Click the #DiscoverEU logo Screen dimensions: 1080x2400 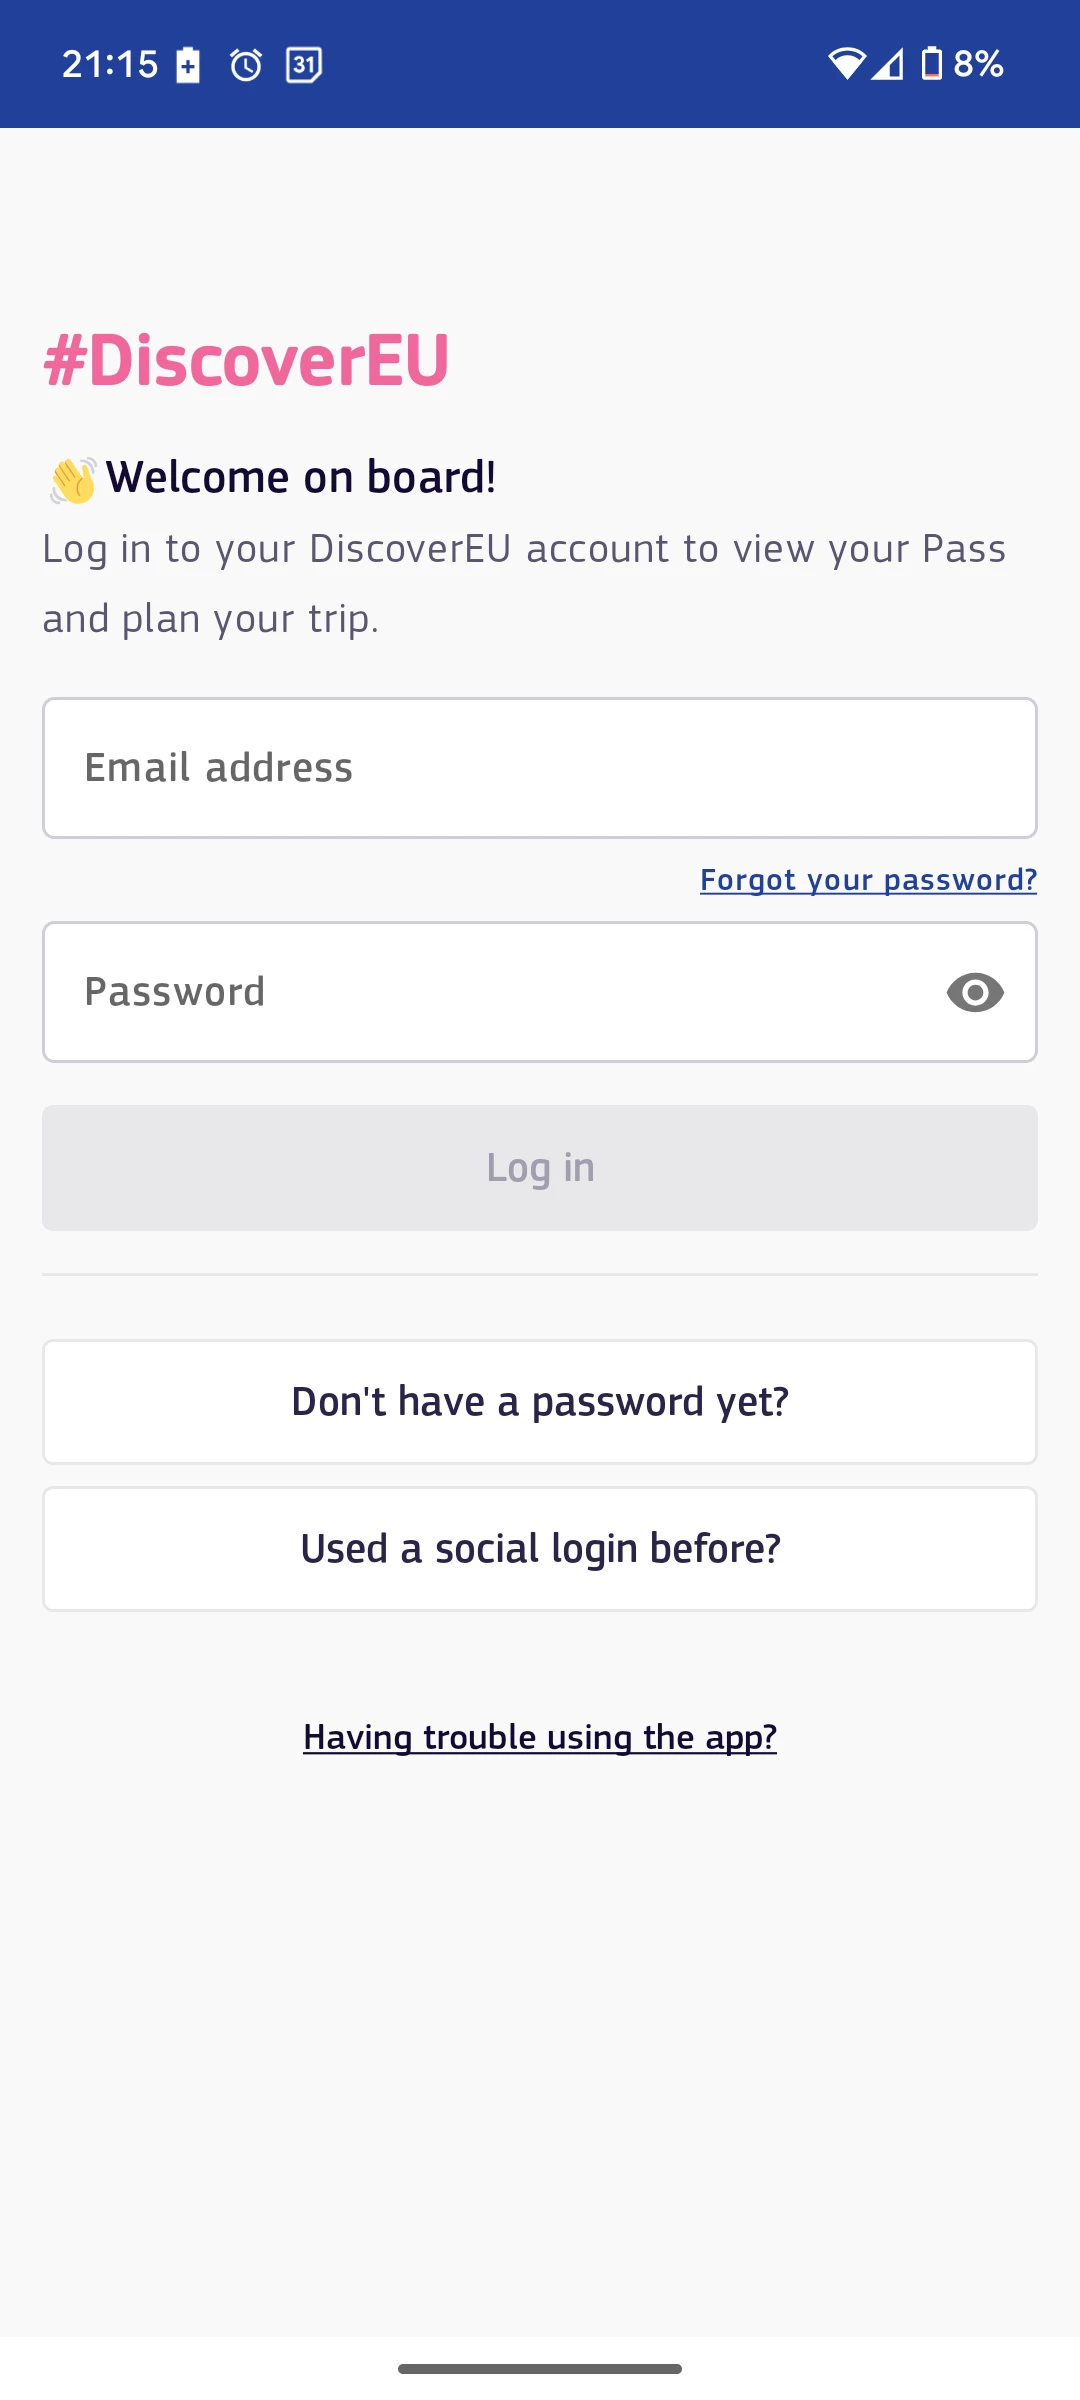pos(246,360)
